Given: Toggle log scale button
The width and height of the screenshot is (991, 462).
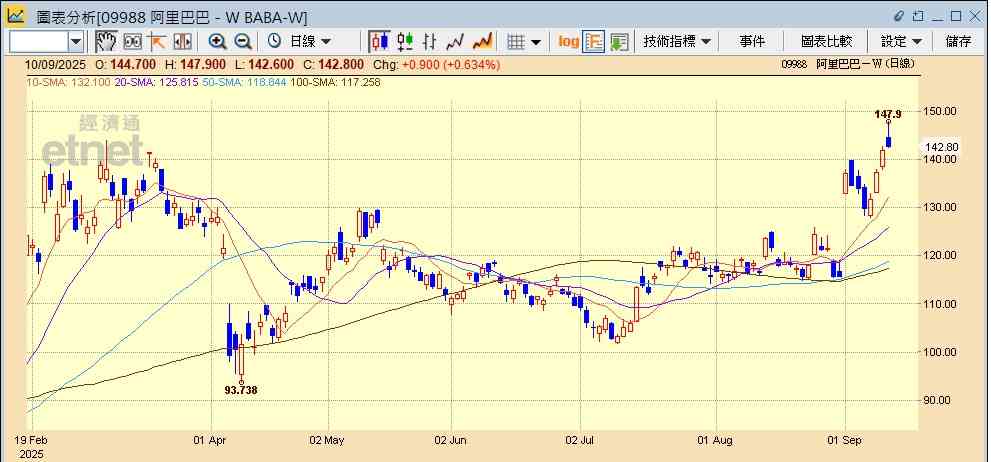Looking at the screenshot, I should click(x=568, y=42).
